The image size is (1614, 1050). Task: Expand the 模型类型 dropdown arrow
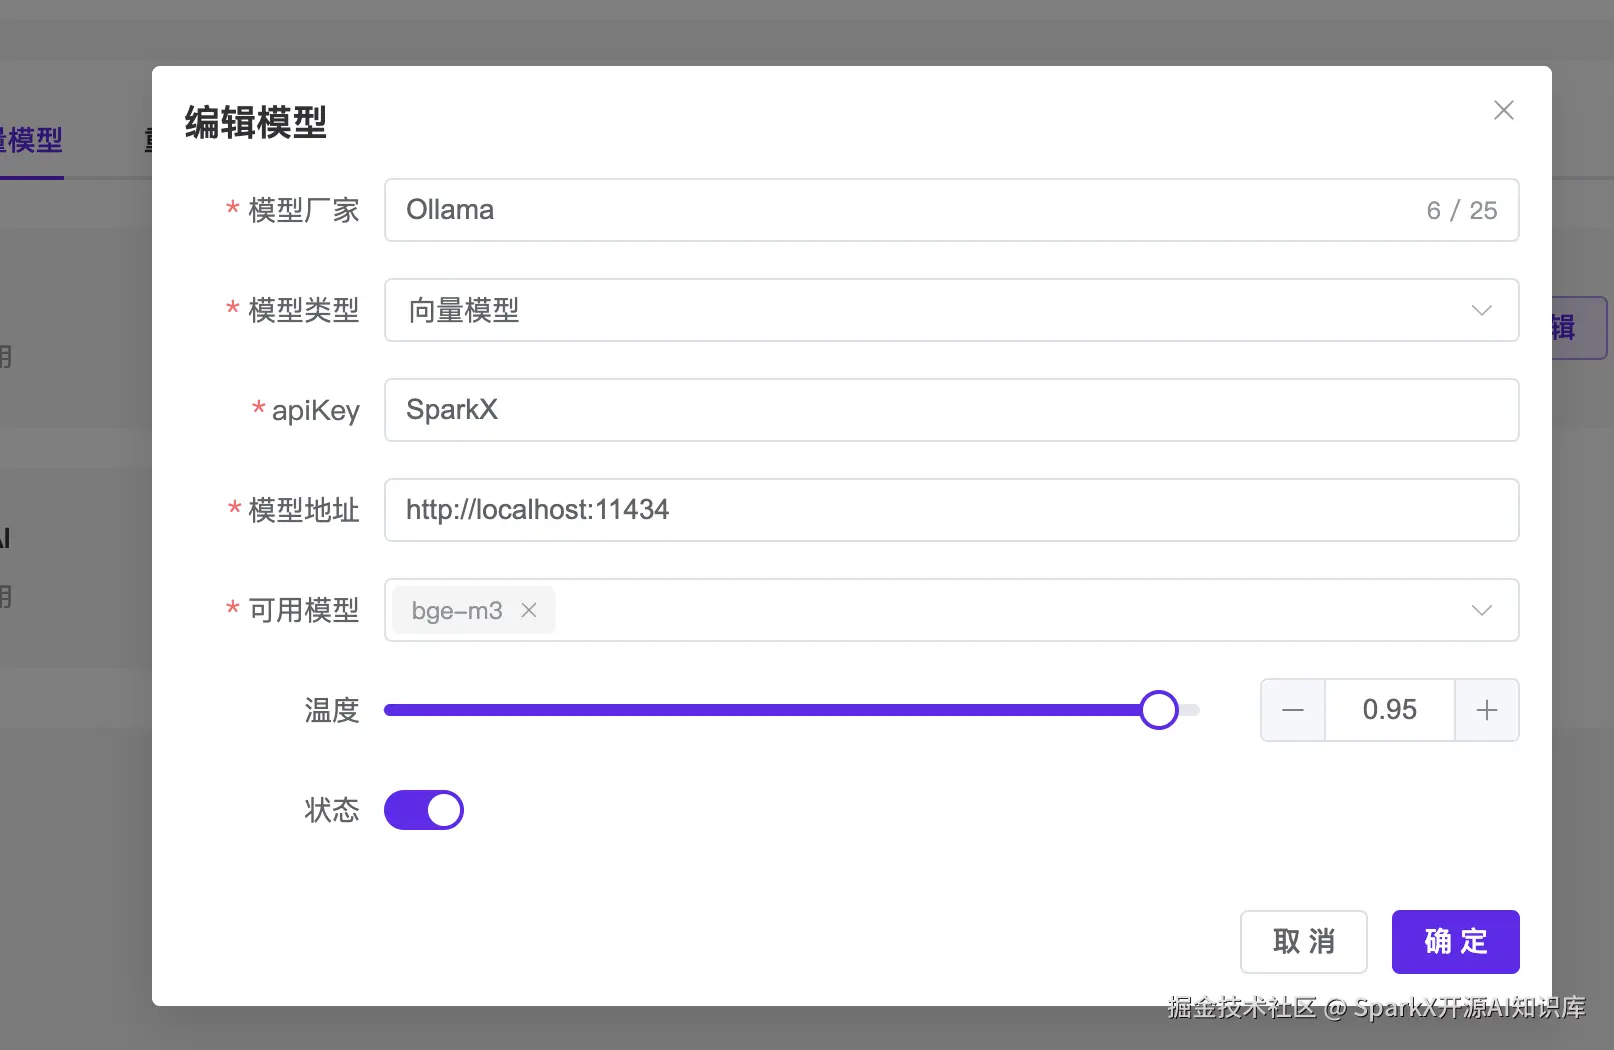click(1482, 310)
